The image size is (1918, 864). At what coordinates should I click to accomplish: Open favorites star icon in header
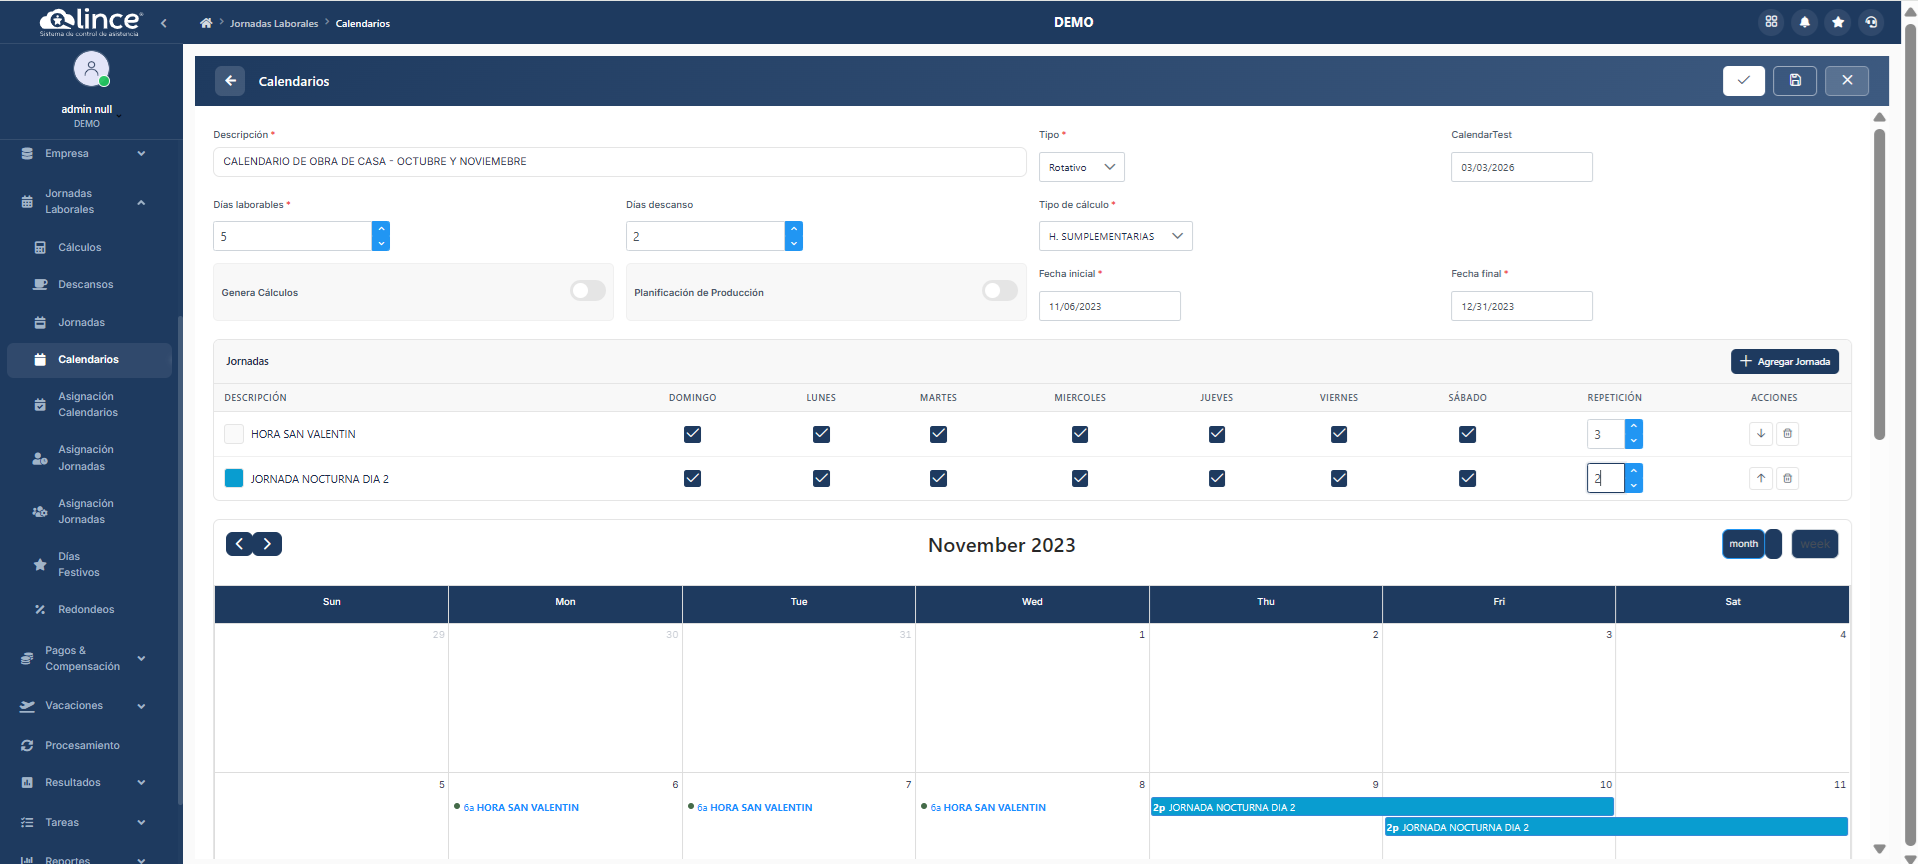(x=1838, y=22)
